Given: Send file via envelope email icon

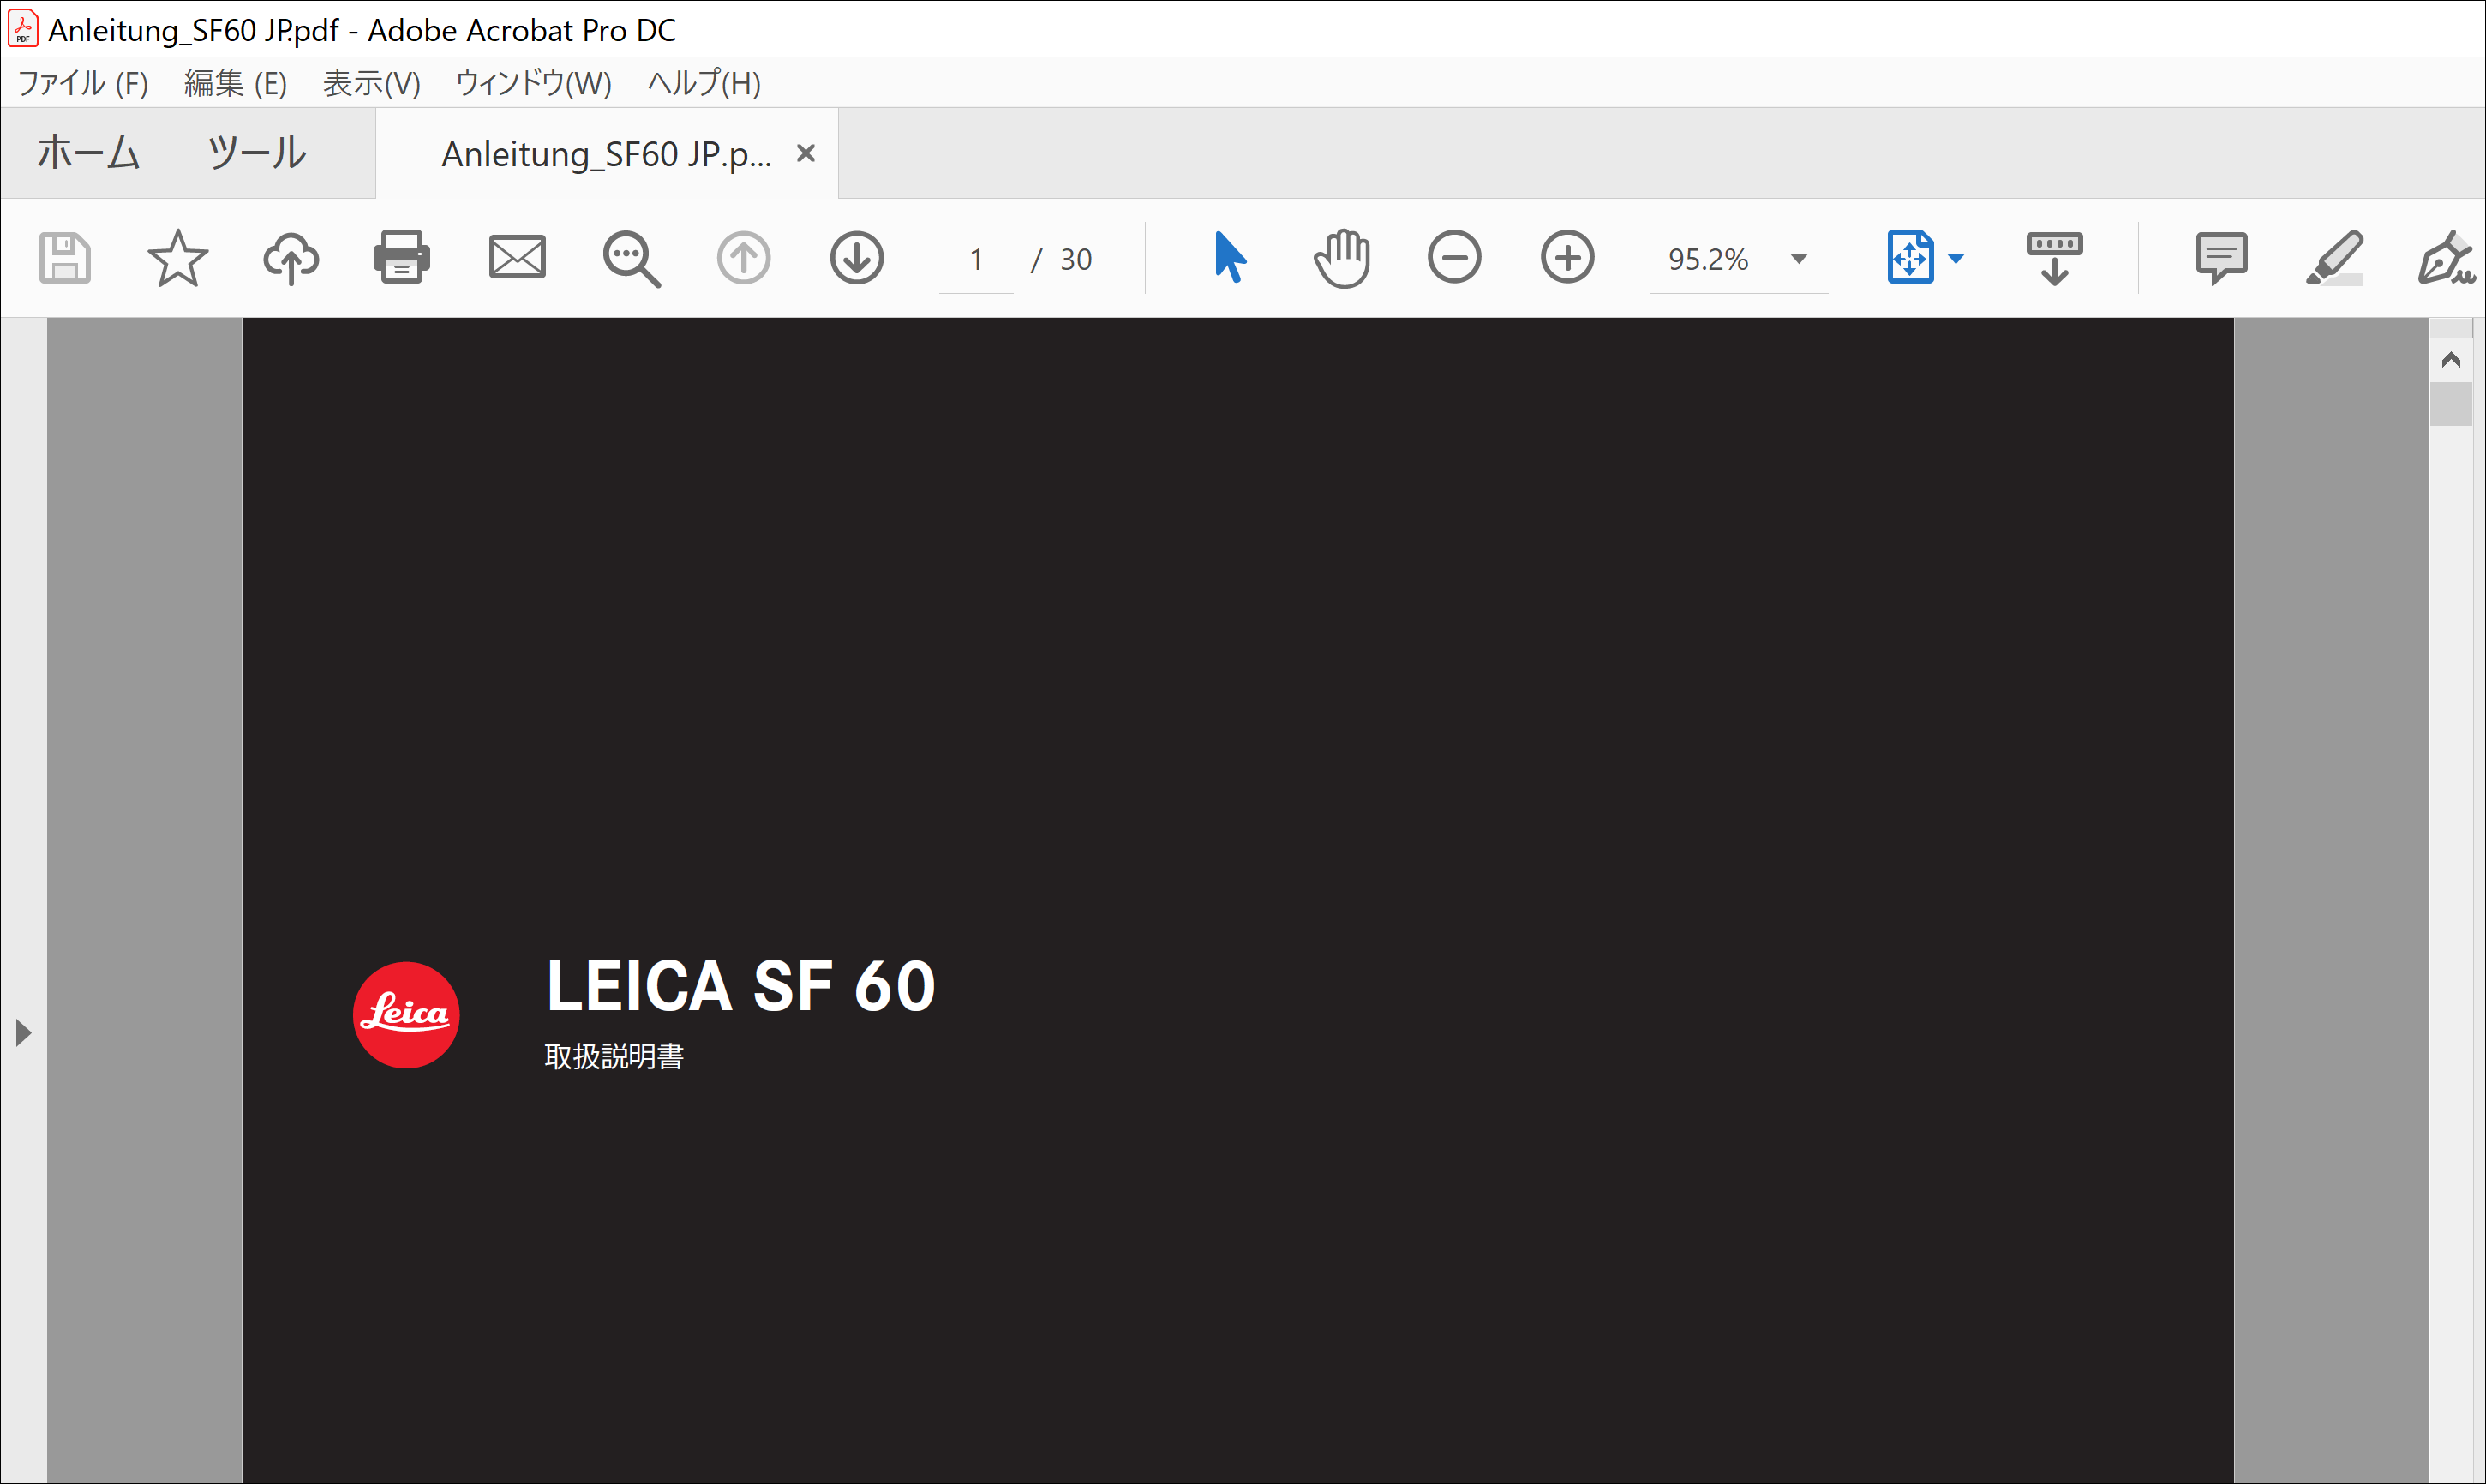Looking at the screenshot, I should tap(517, 258).
